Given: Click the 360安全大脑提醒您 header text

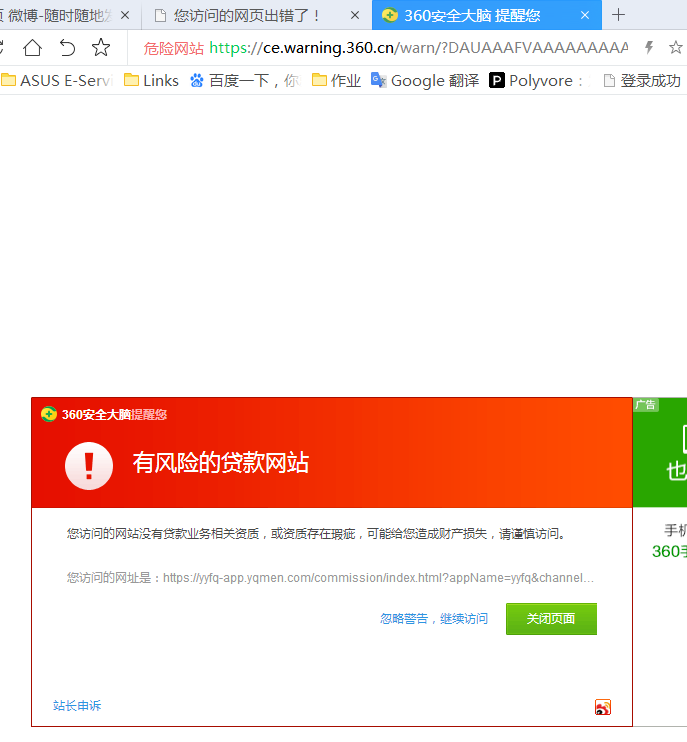Looking at the screenshot, I should click(114, 415).
